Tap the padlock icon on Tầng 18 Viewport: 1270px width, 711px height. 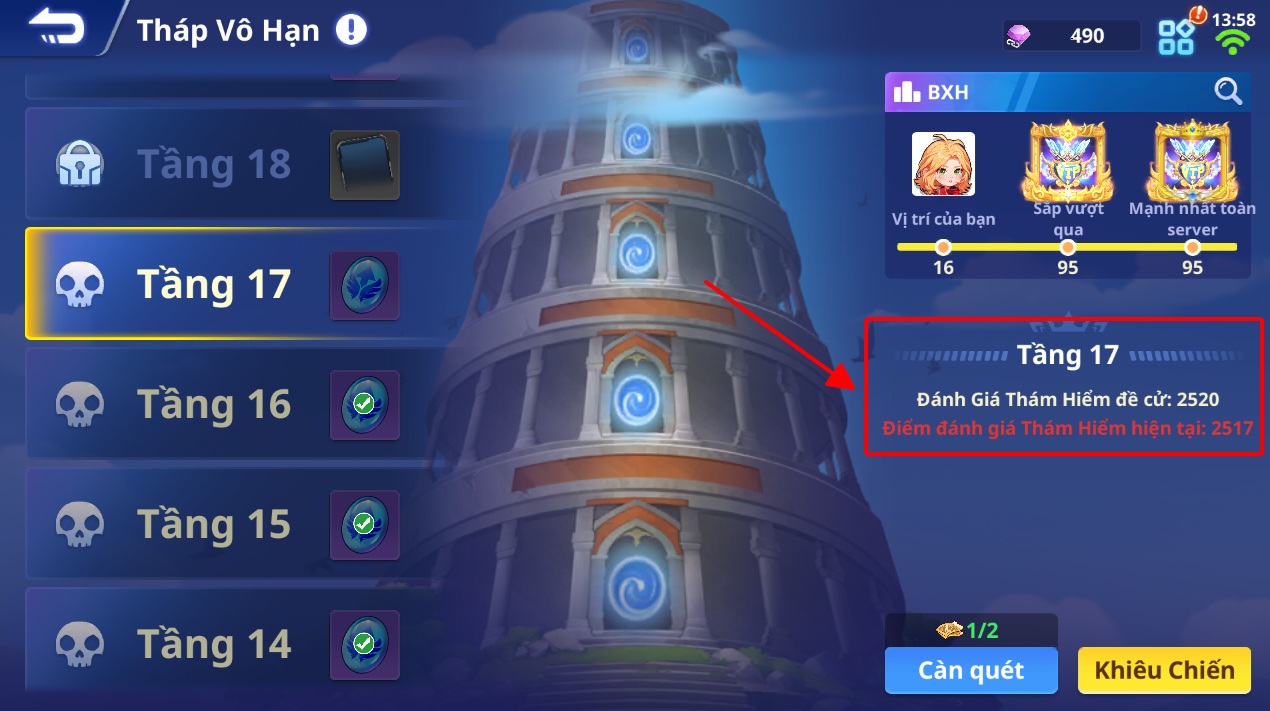[79, 164]
